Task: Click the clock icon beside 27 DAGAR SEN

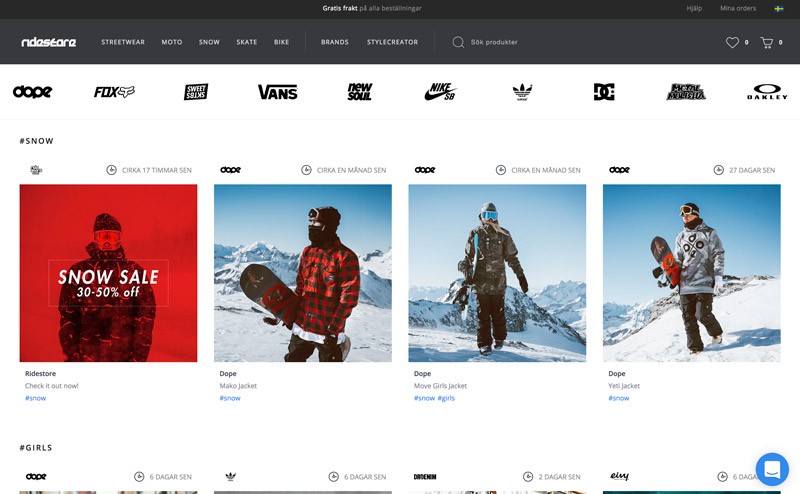Action: click(x=718, y=170)
